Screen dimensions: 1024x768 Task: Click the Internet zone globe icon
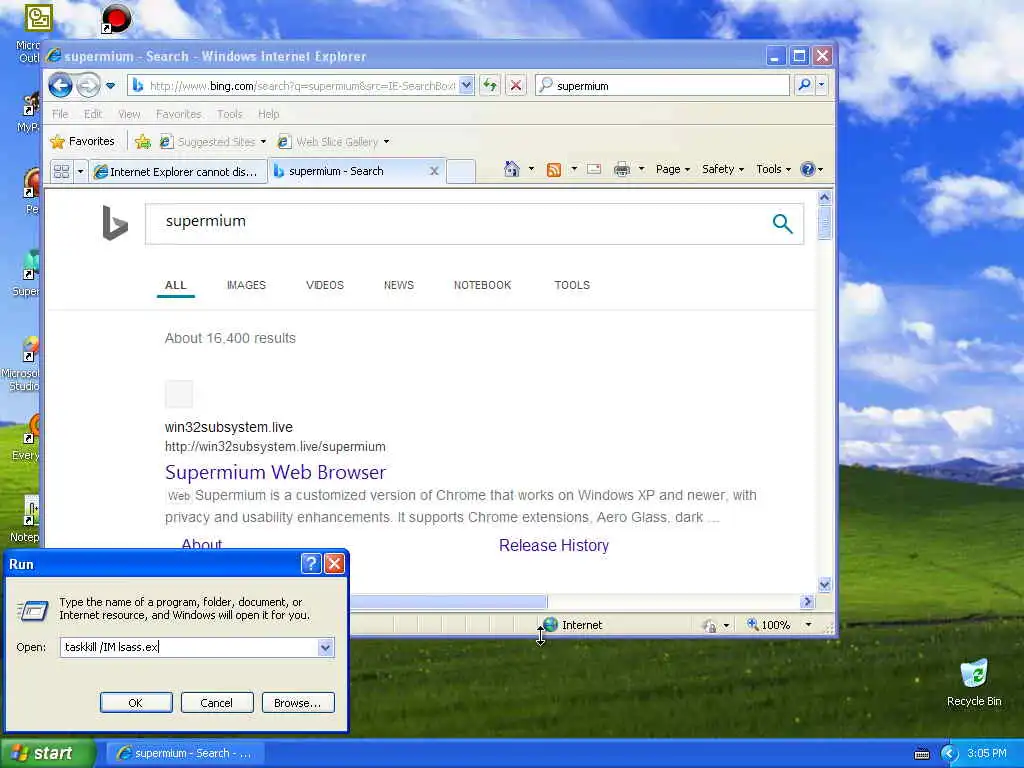(551, 625)
